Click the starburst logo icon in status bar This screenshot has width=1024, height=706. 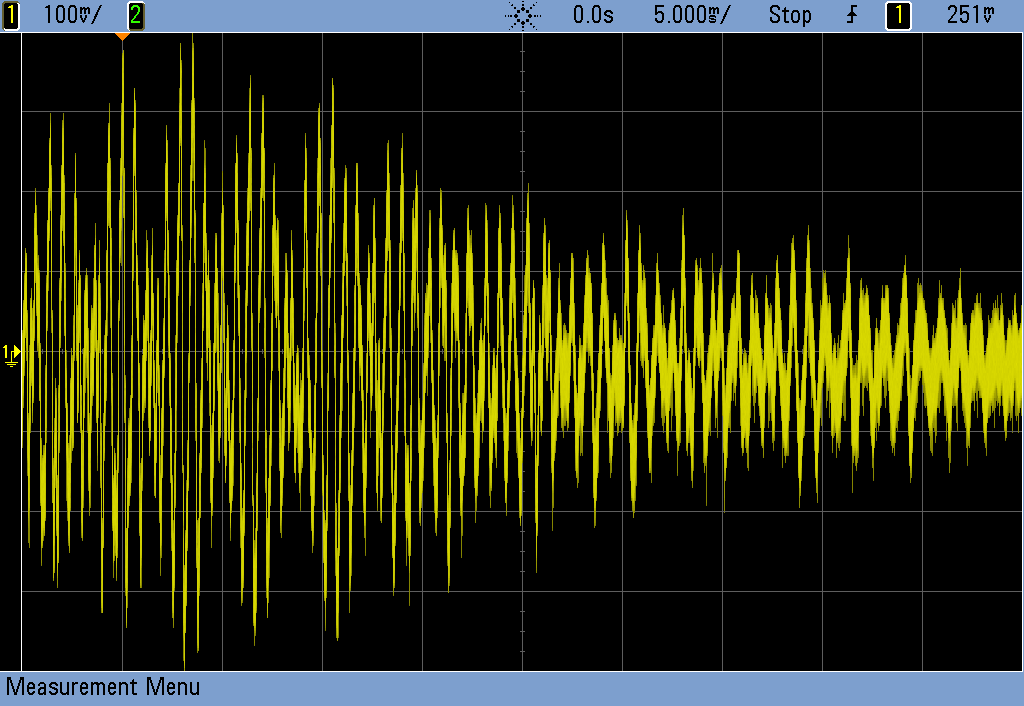tap(523, 15)
